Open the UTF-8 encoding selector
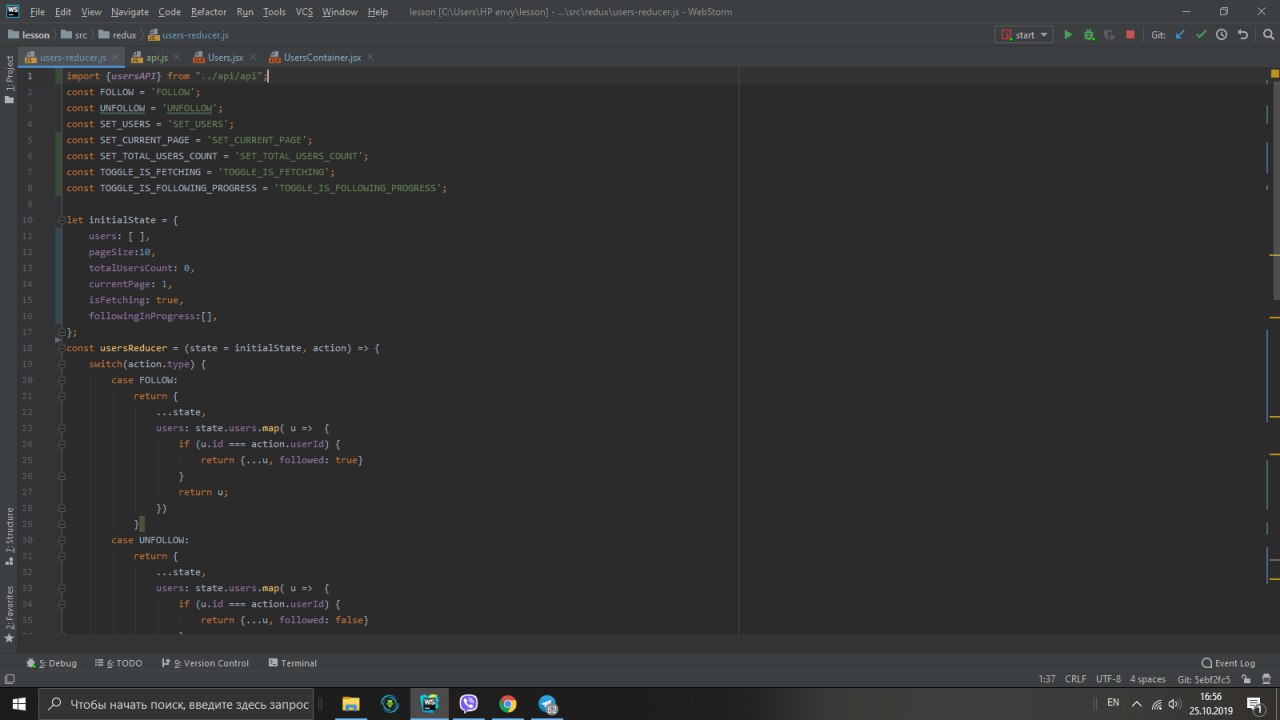The height and width of the screenshot is (720, 1280). [x=1107, y=679]
